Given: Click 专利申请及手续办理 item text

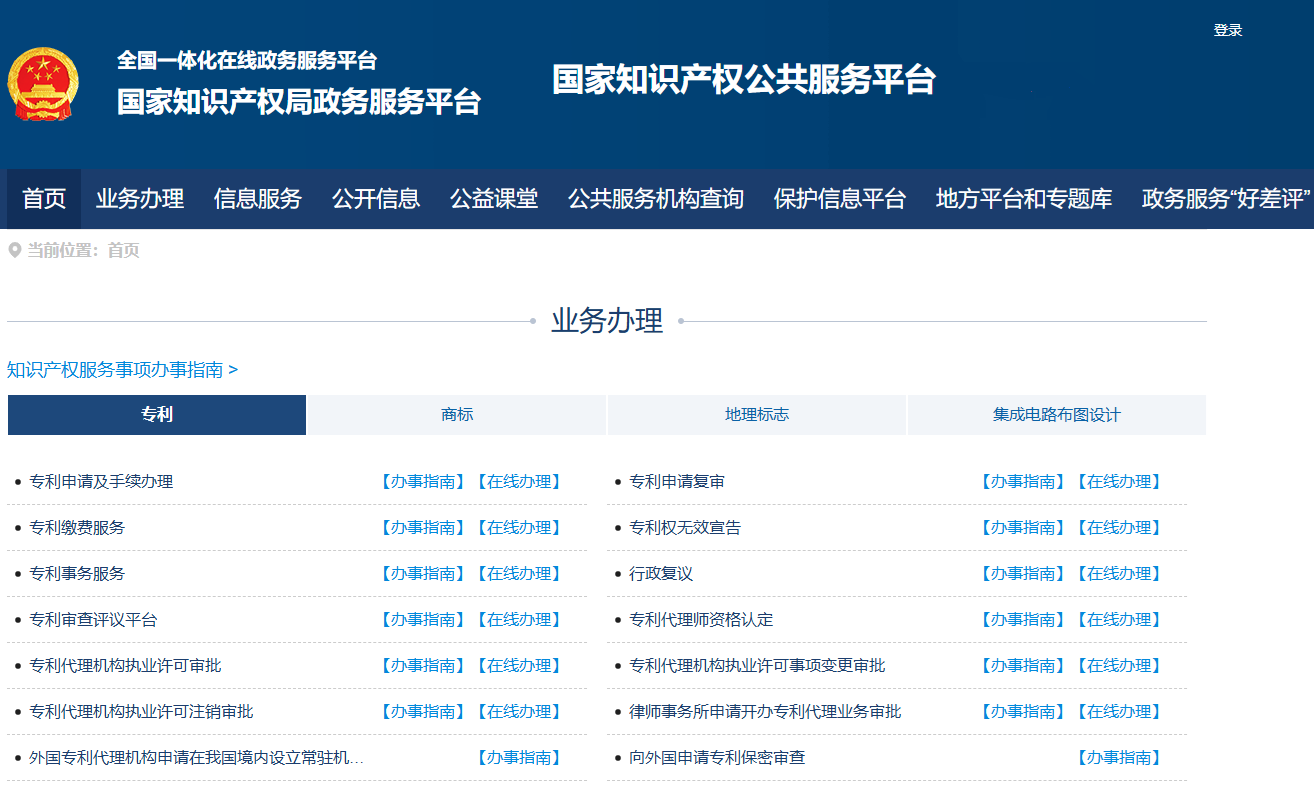Looking at the screenshot, I should [101, 482].
